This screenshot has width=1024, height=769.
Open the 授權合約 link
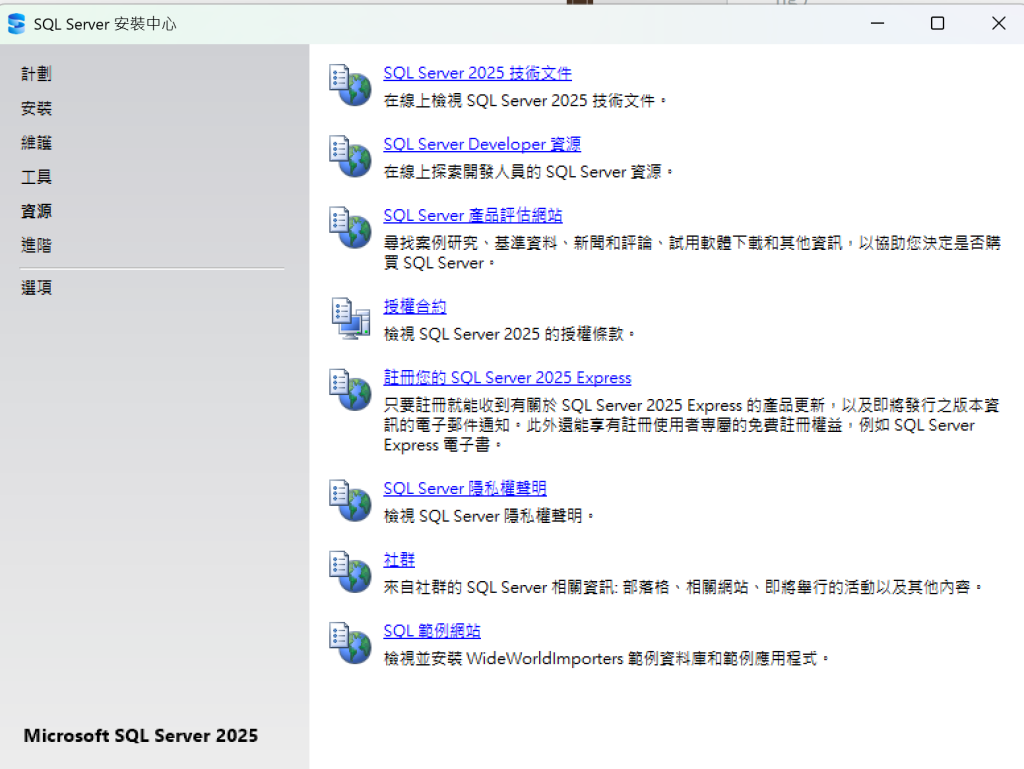click(x=415, y=306)
